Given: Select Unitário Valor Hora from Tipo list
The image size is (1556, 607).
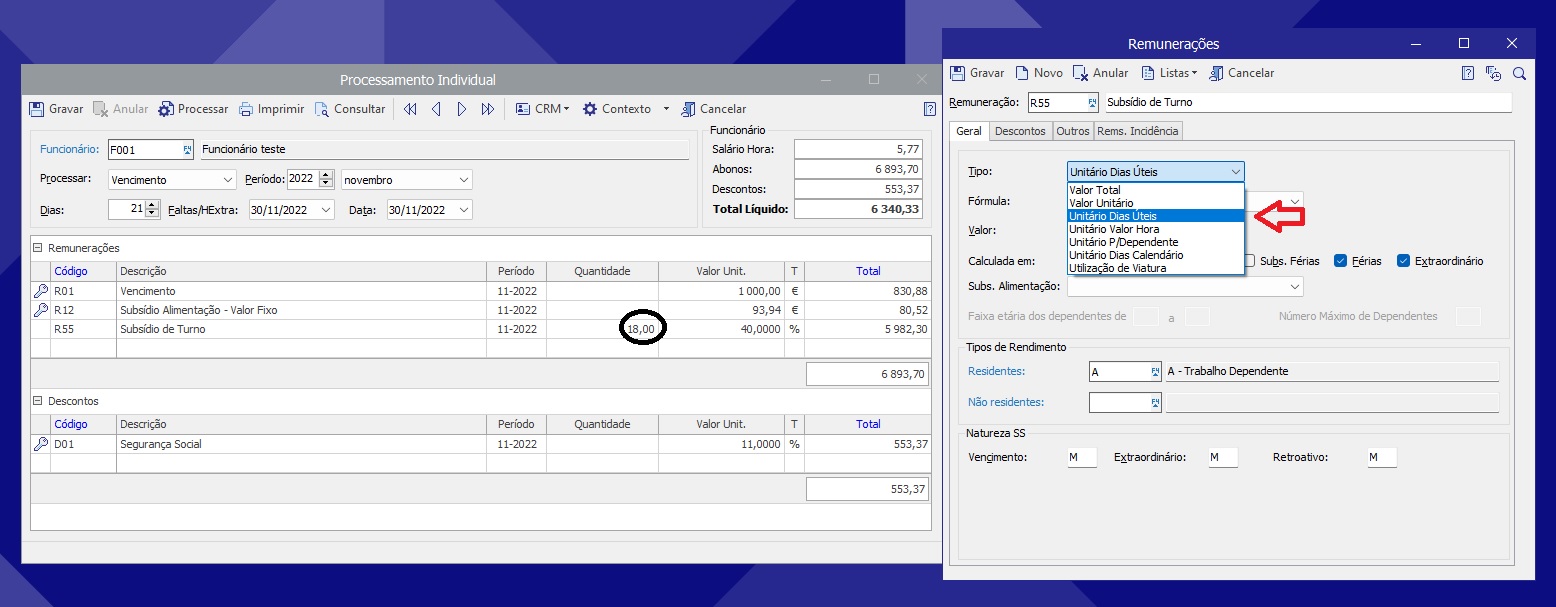Looking at the screenshot, I should tap(1108, 229).
